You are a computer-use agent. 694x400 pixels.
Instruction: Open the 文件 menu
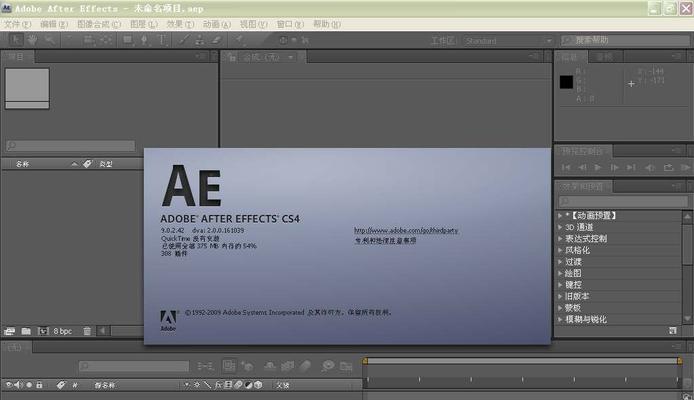(x=17, y=24)
